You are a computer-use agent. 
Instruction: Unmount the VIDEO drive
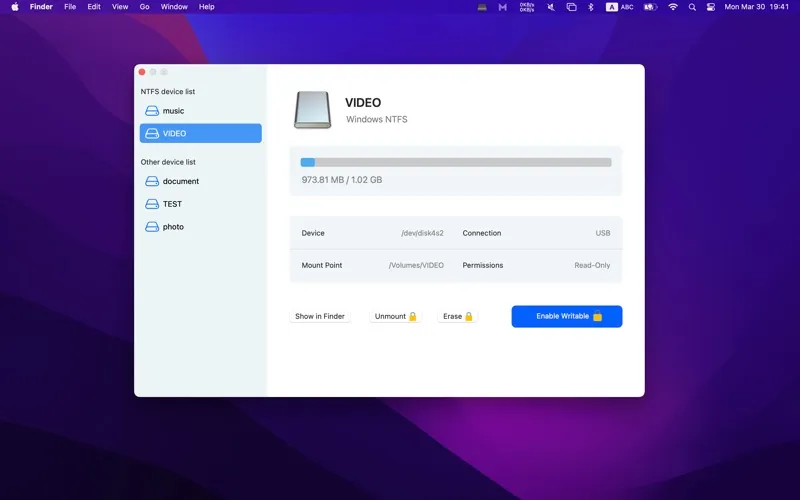point(395,316)
